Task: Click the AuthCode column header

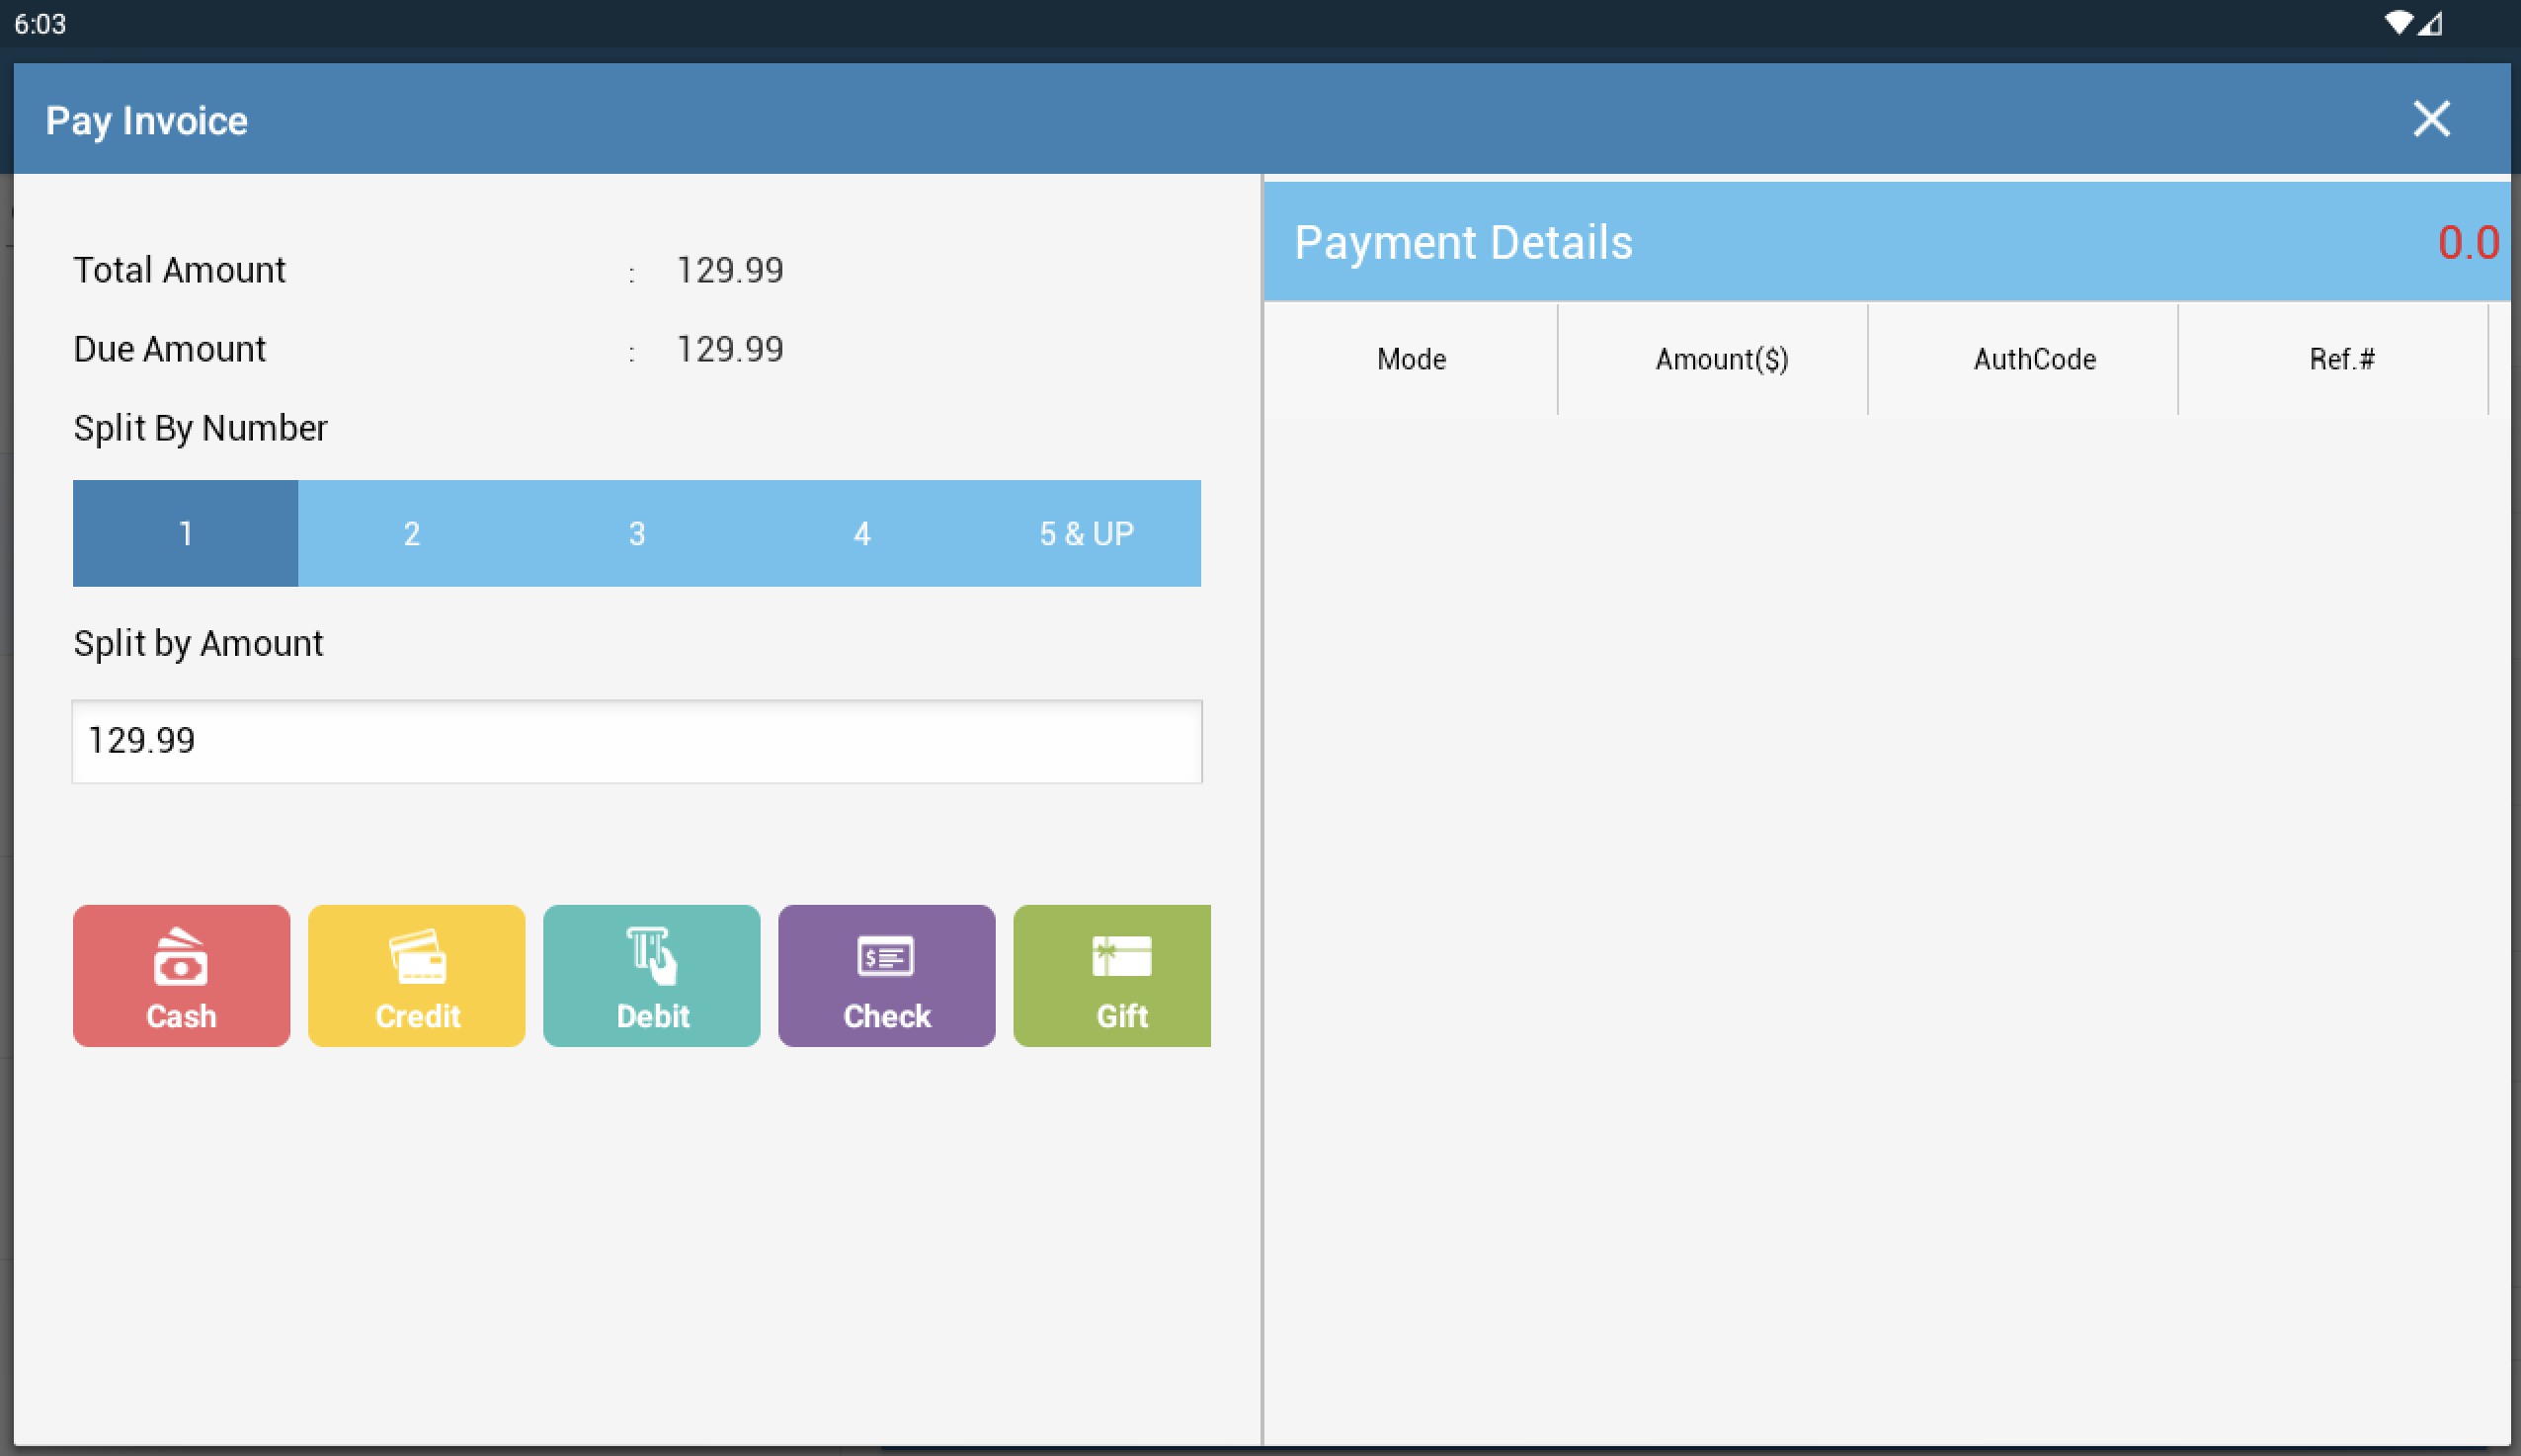Action: 2033,359
